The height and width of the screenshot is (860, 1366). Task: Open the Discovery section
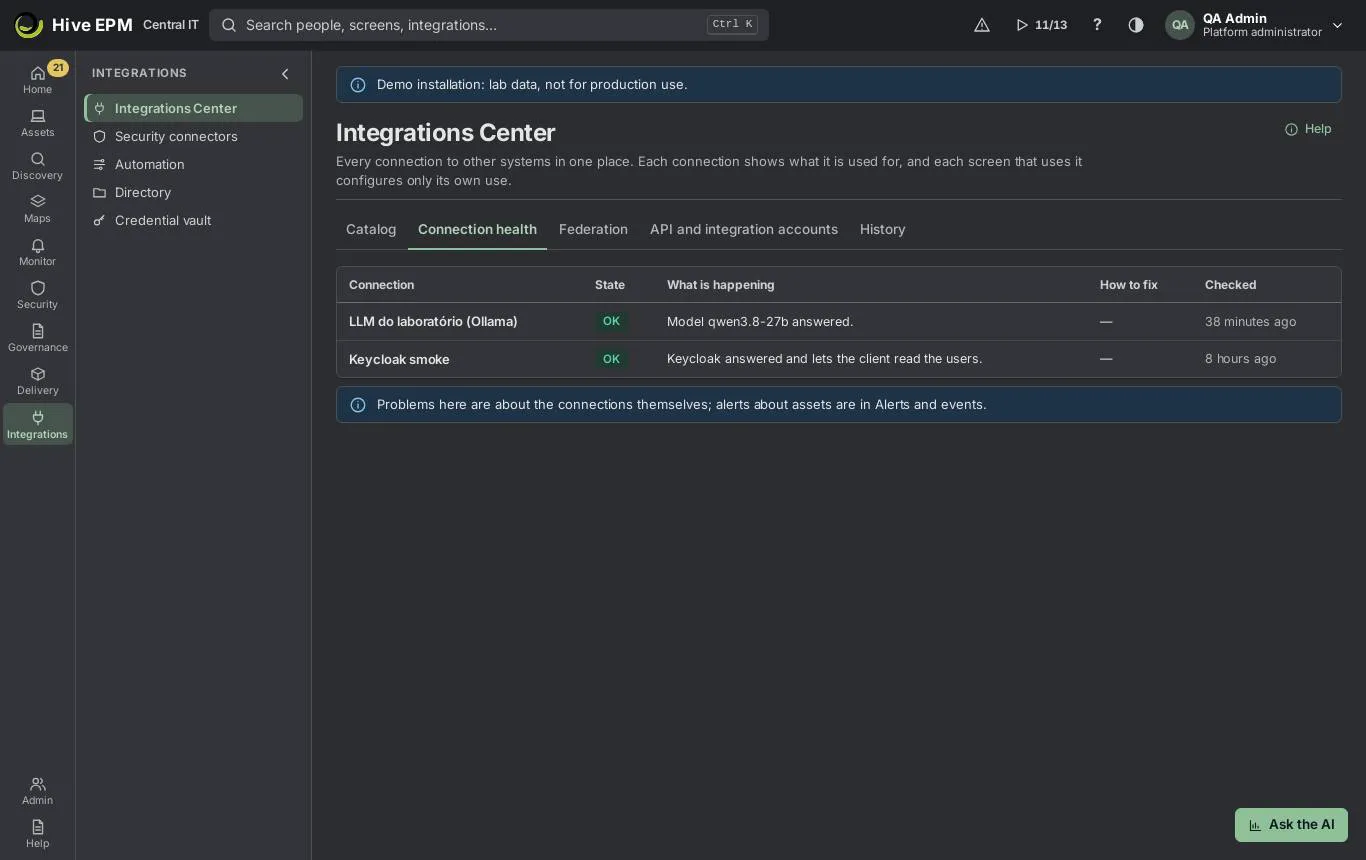(x=37, y=166)
